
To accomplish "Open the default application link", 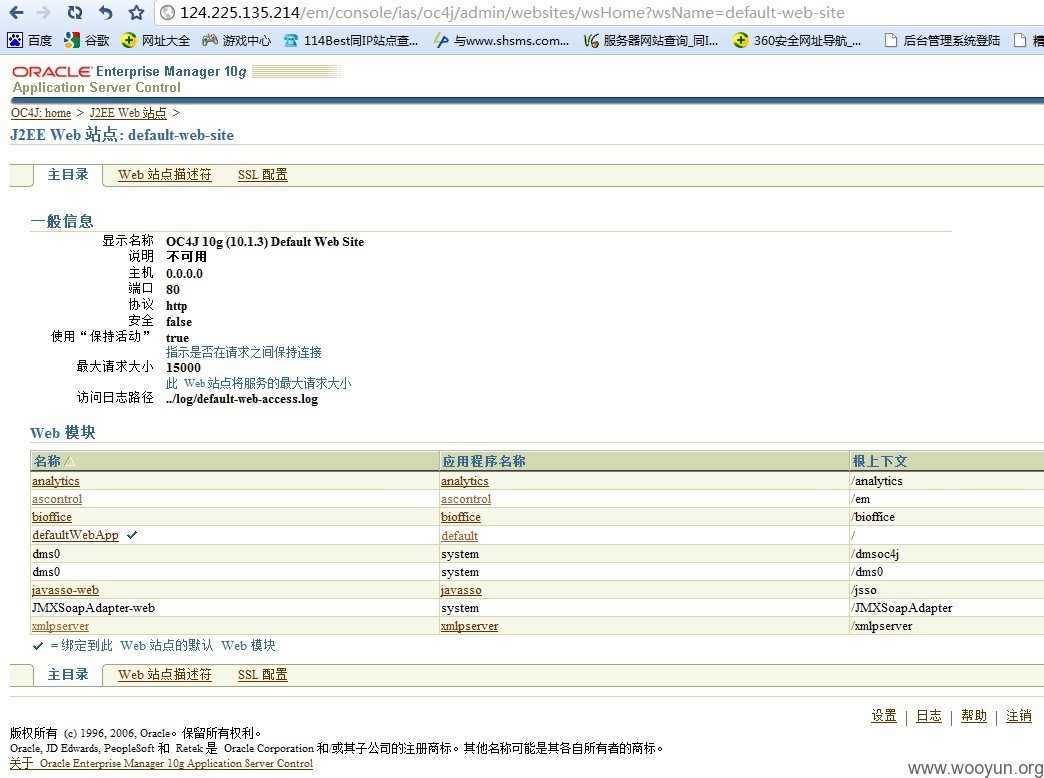I will click(x=459, y=536).
